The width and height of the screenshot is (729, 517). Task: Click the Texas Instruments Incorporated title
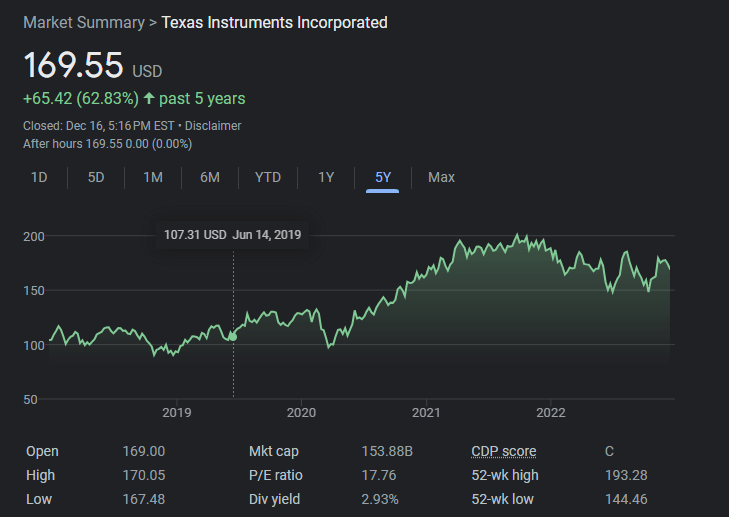[x=274, y=22]
